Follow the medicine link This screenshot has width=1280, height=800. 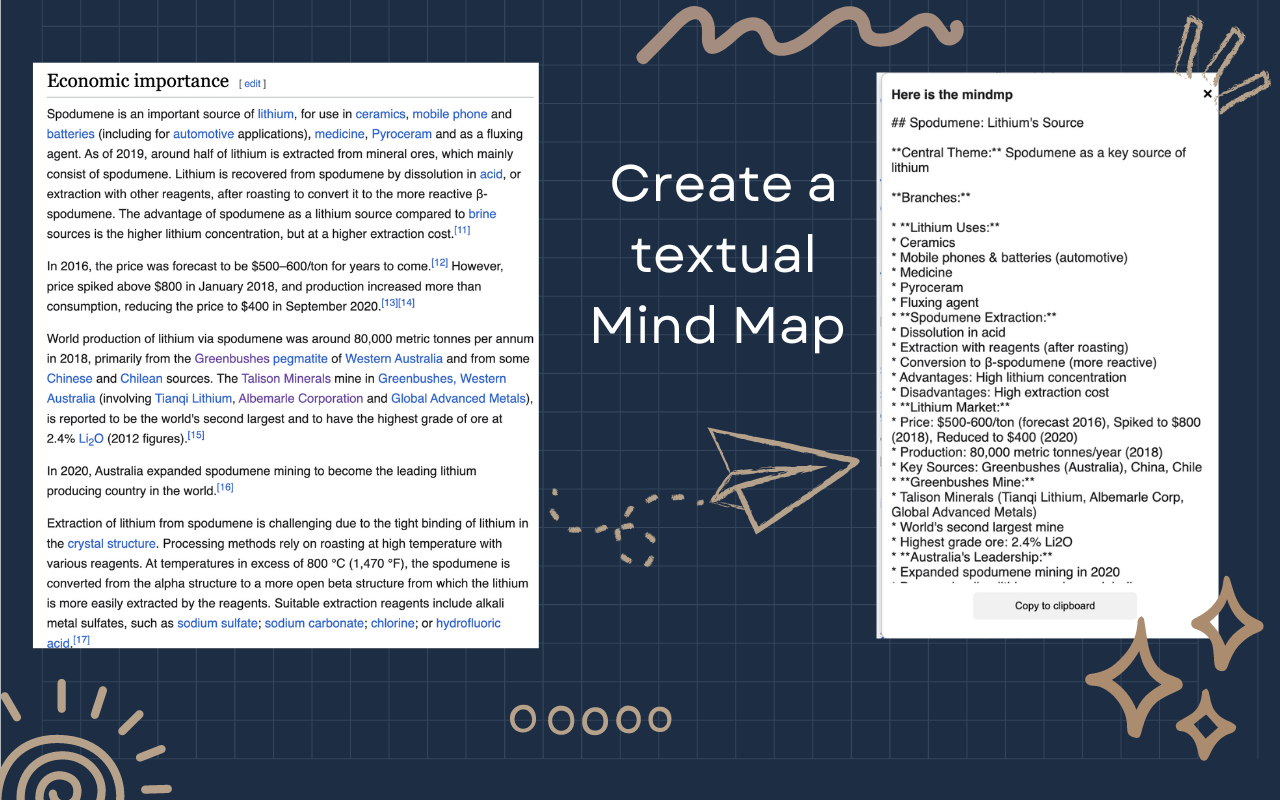click(339, 134)
